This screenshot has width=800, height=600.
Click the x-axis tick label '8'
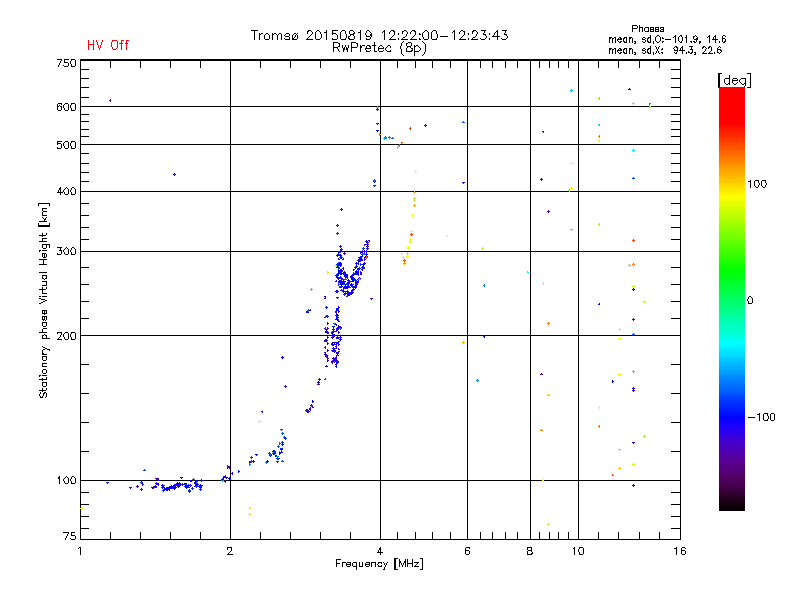[530, 551]
